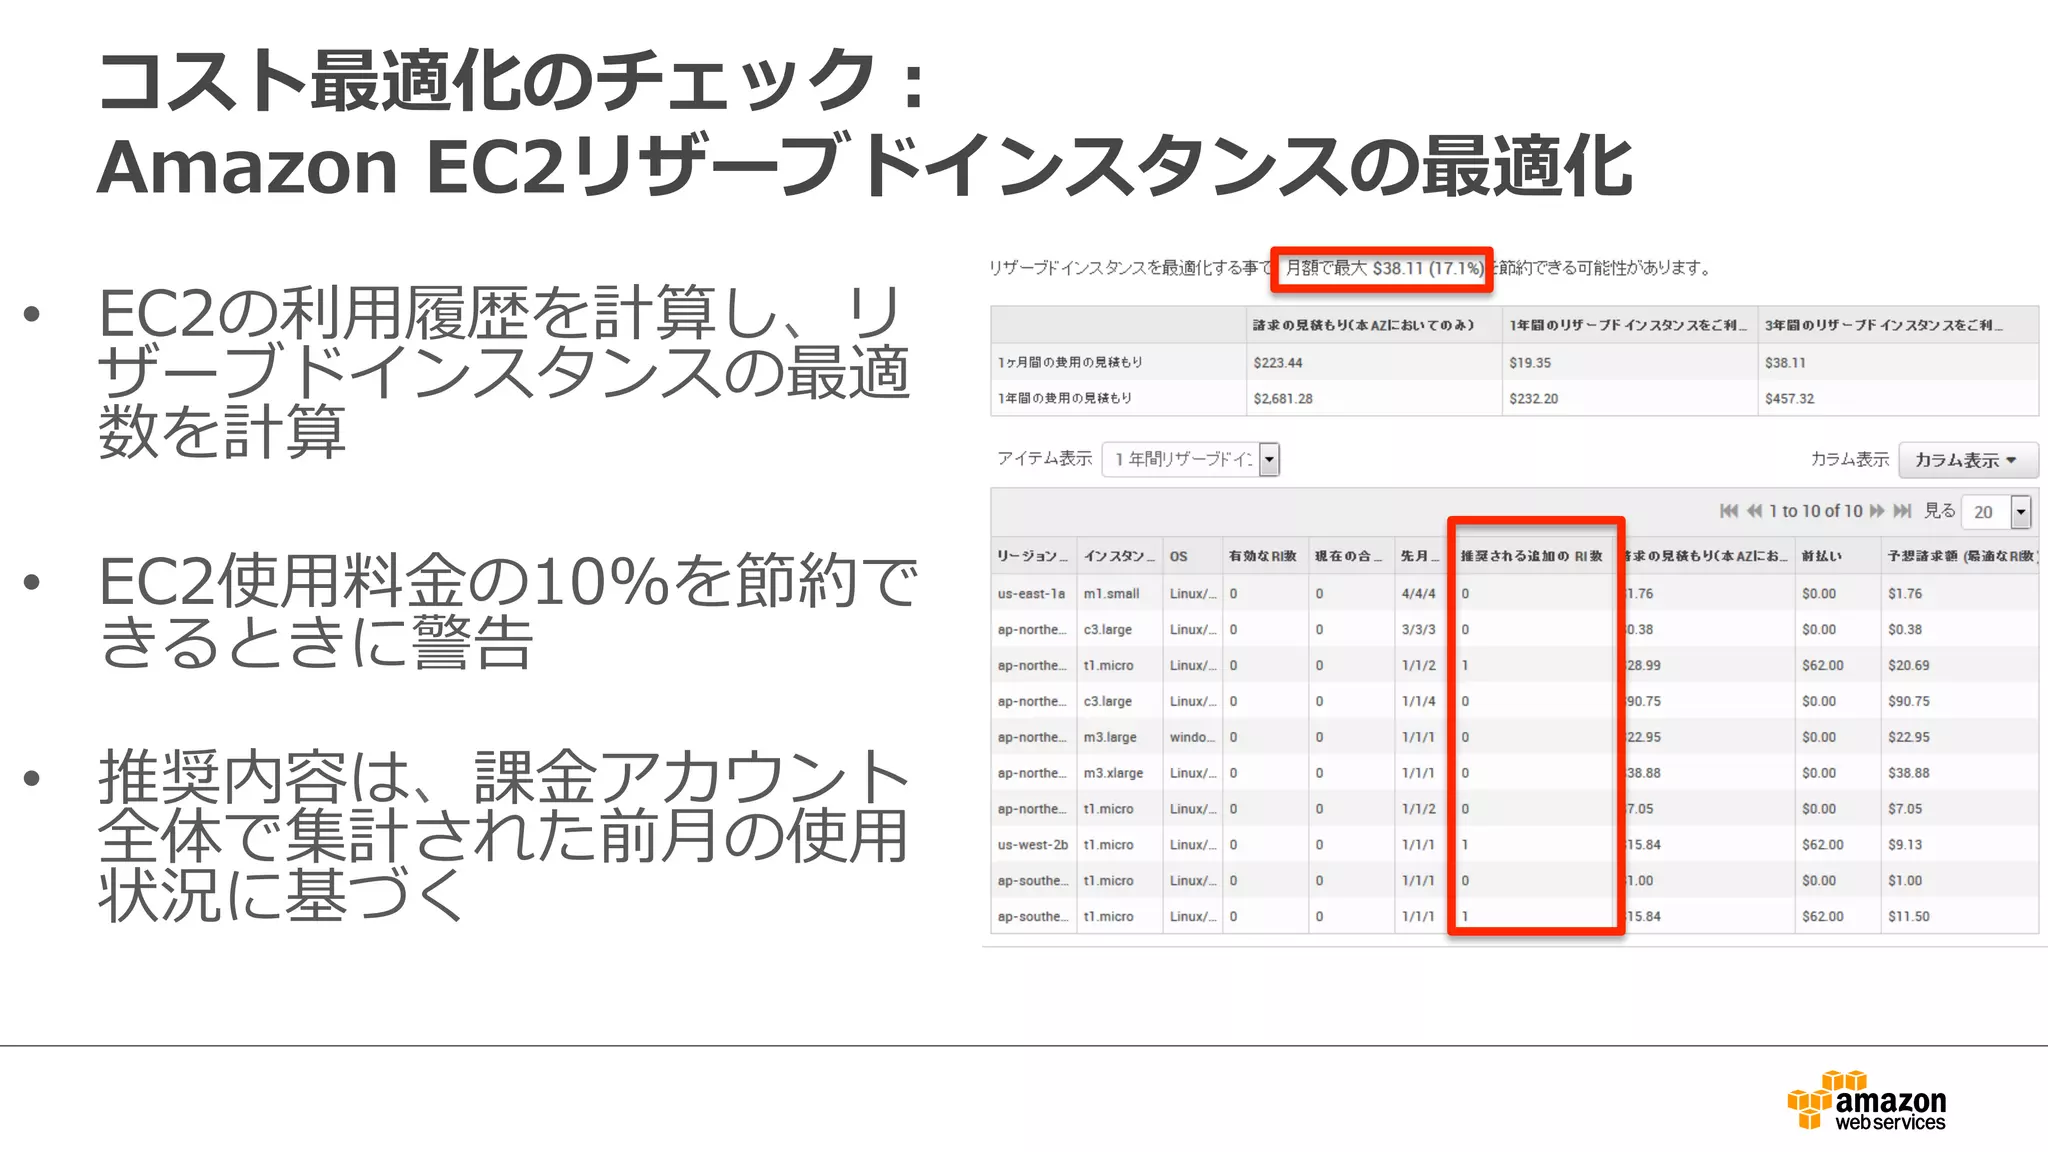This screenshot has width=2048, height=1152.
Task: Select the 1/1/4 last-month cell
Action: 1420,702
